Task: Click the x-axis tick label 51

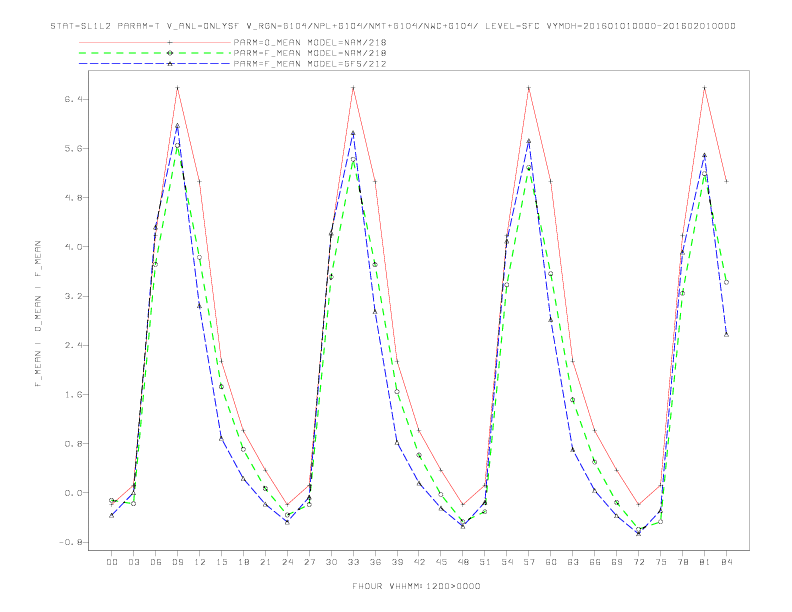Action: click(485, 562)
